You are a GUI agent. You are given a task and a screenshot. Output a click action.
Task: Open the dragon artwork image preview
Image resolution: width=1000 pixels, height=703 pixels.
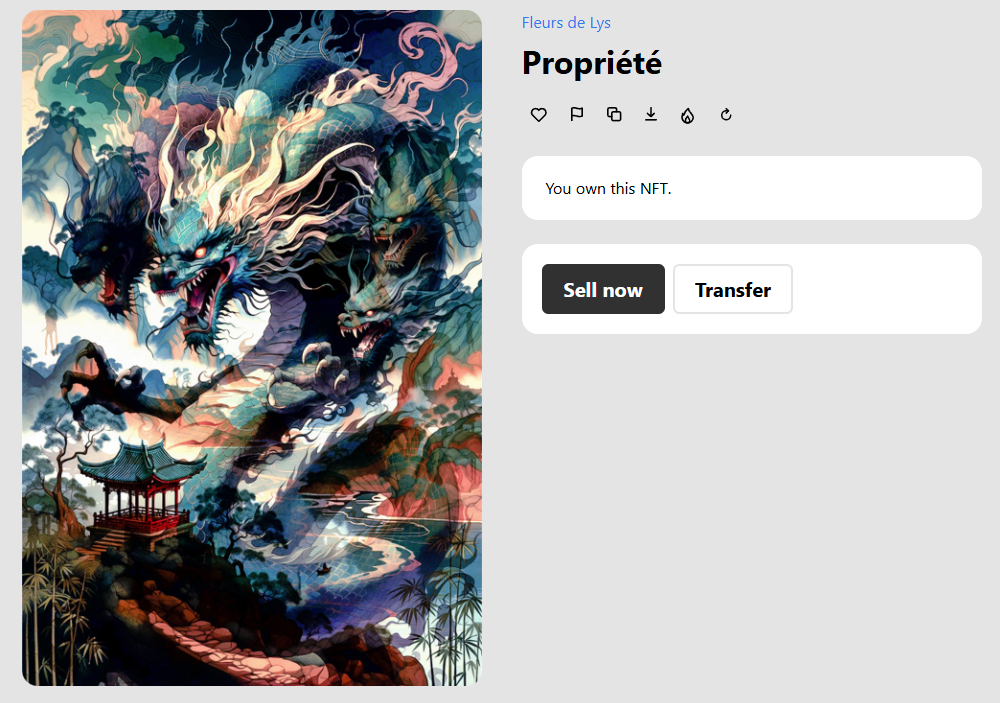coord(252,348)
